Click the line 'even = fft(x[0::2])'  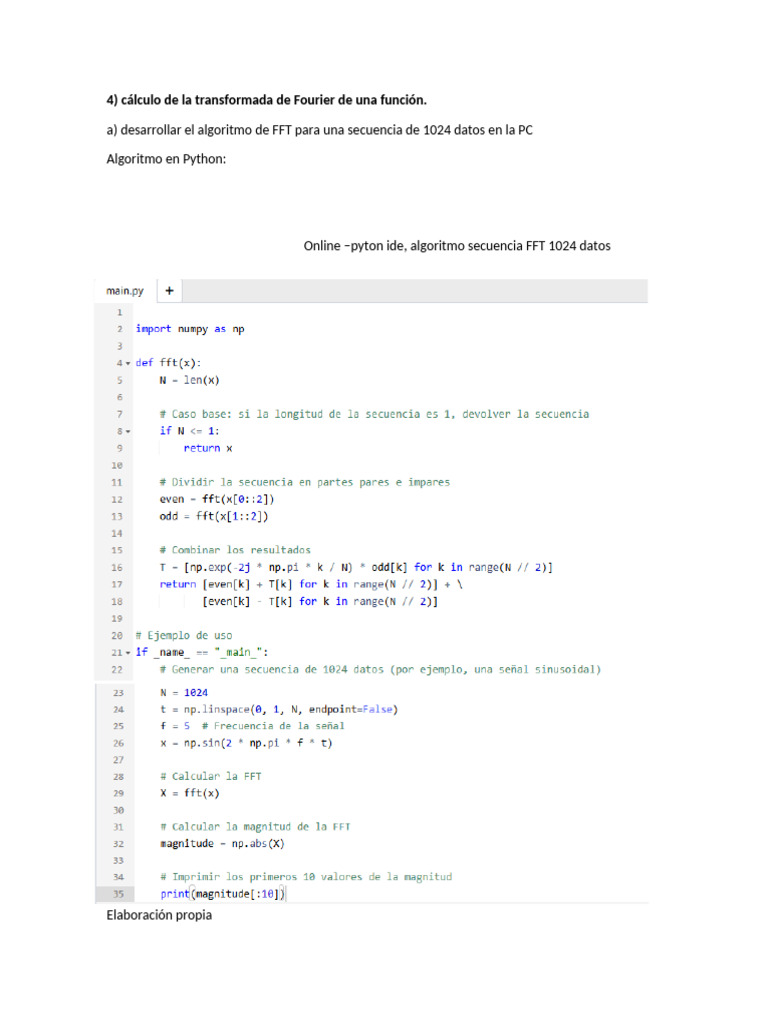pyautogui.click(x=217, y=499)
